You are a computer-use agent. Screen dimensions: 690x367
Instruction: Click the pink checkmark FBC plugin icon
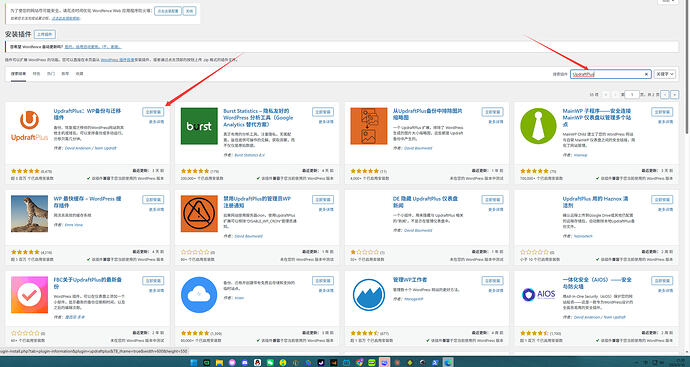coord(29,295)
